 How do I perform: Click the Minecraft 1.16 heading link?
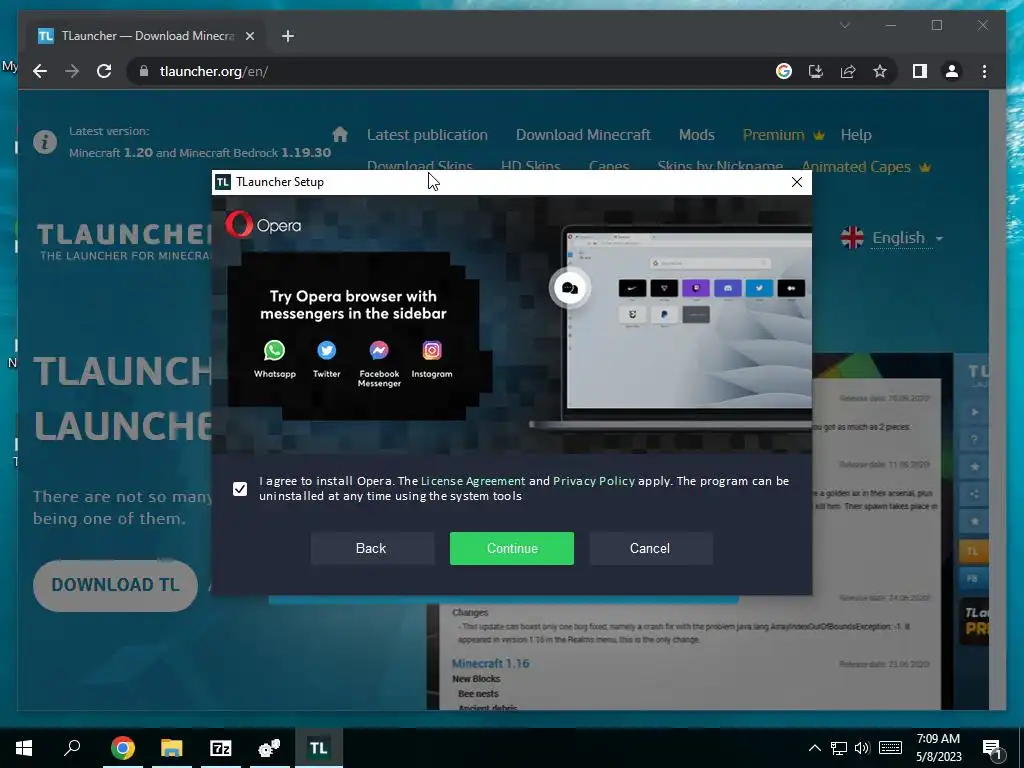(x=490, y=663)
